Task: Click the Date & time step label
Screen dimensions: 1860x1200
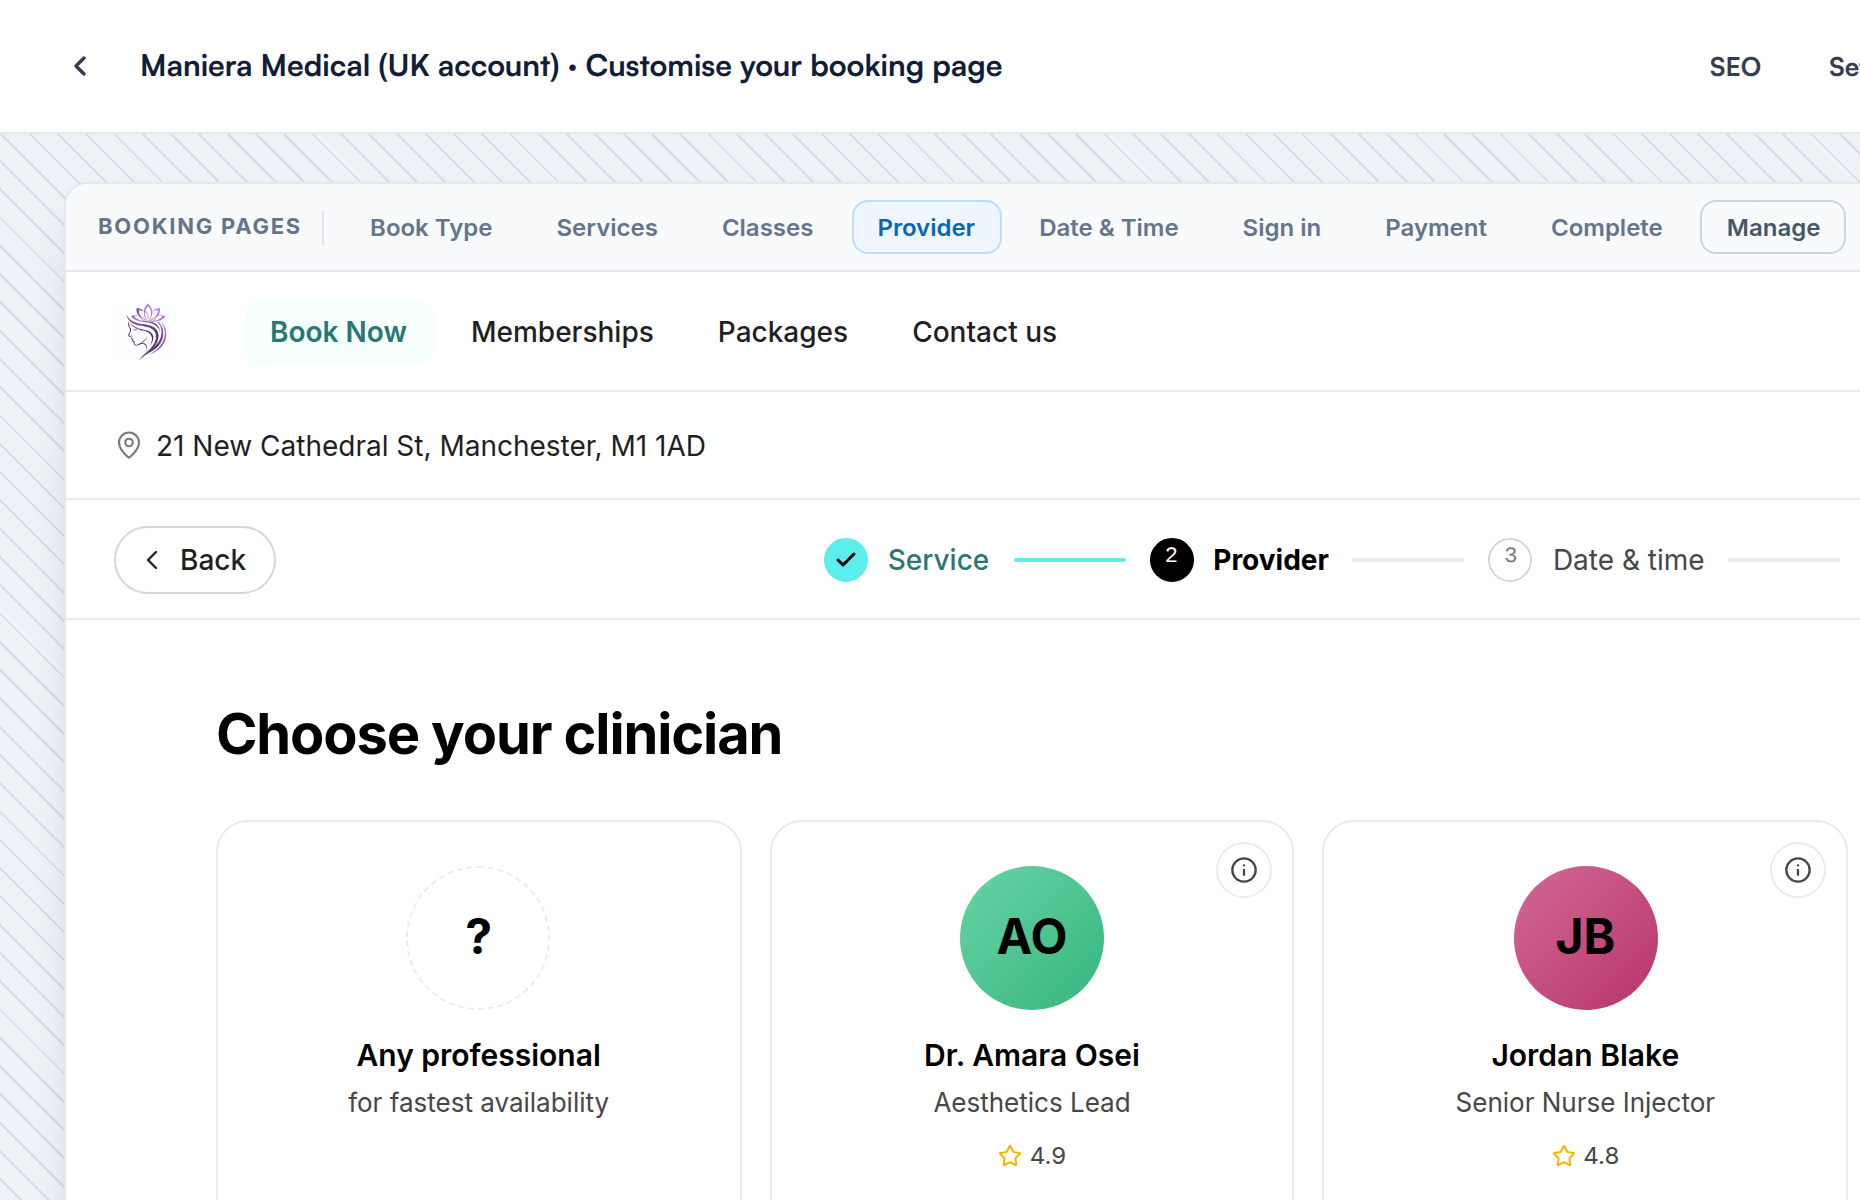Action: 1628,560
